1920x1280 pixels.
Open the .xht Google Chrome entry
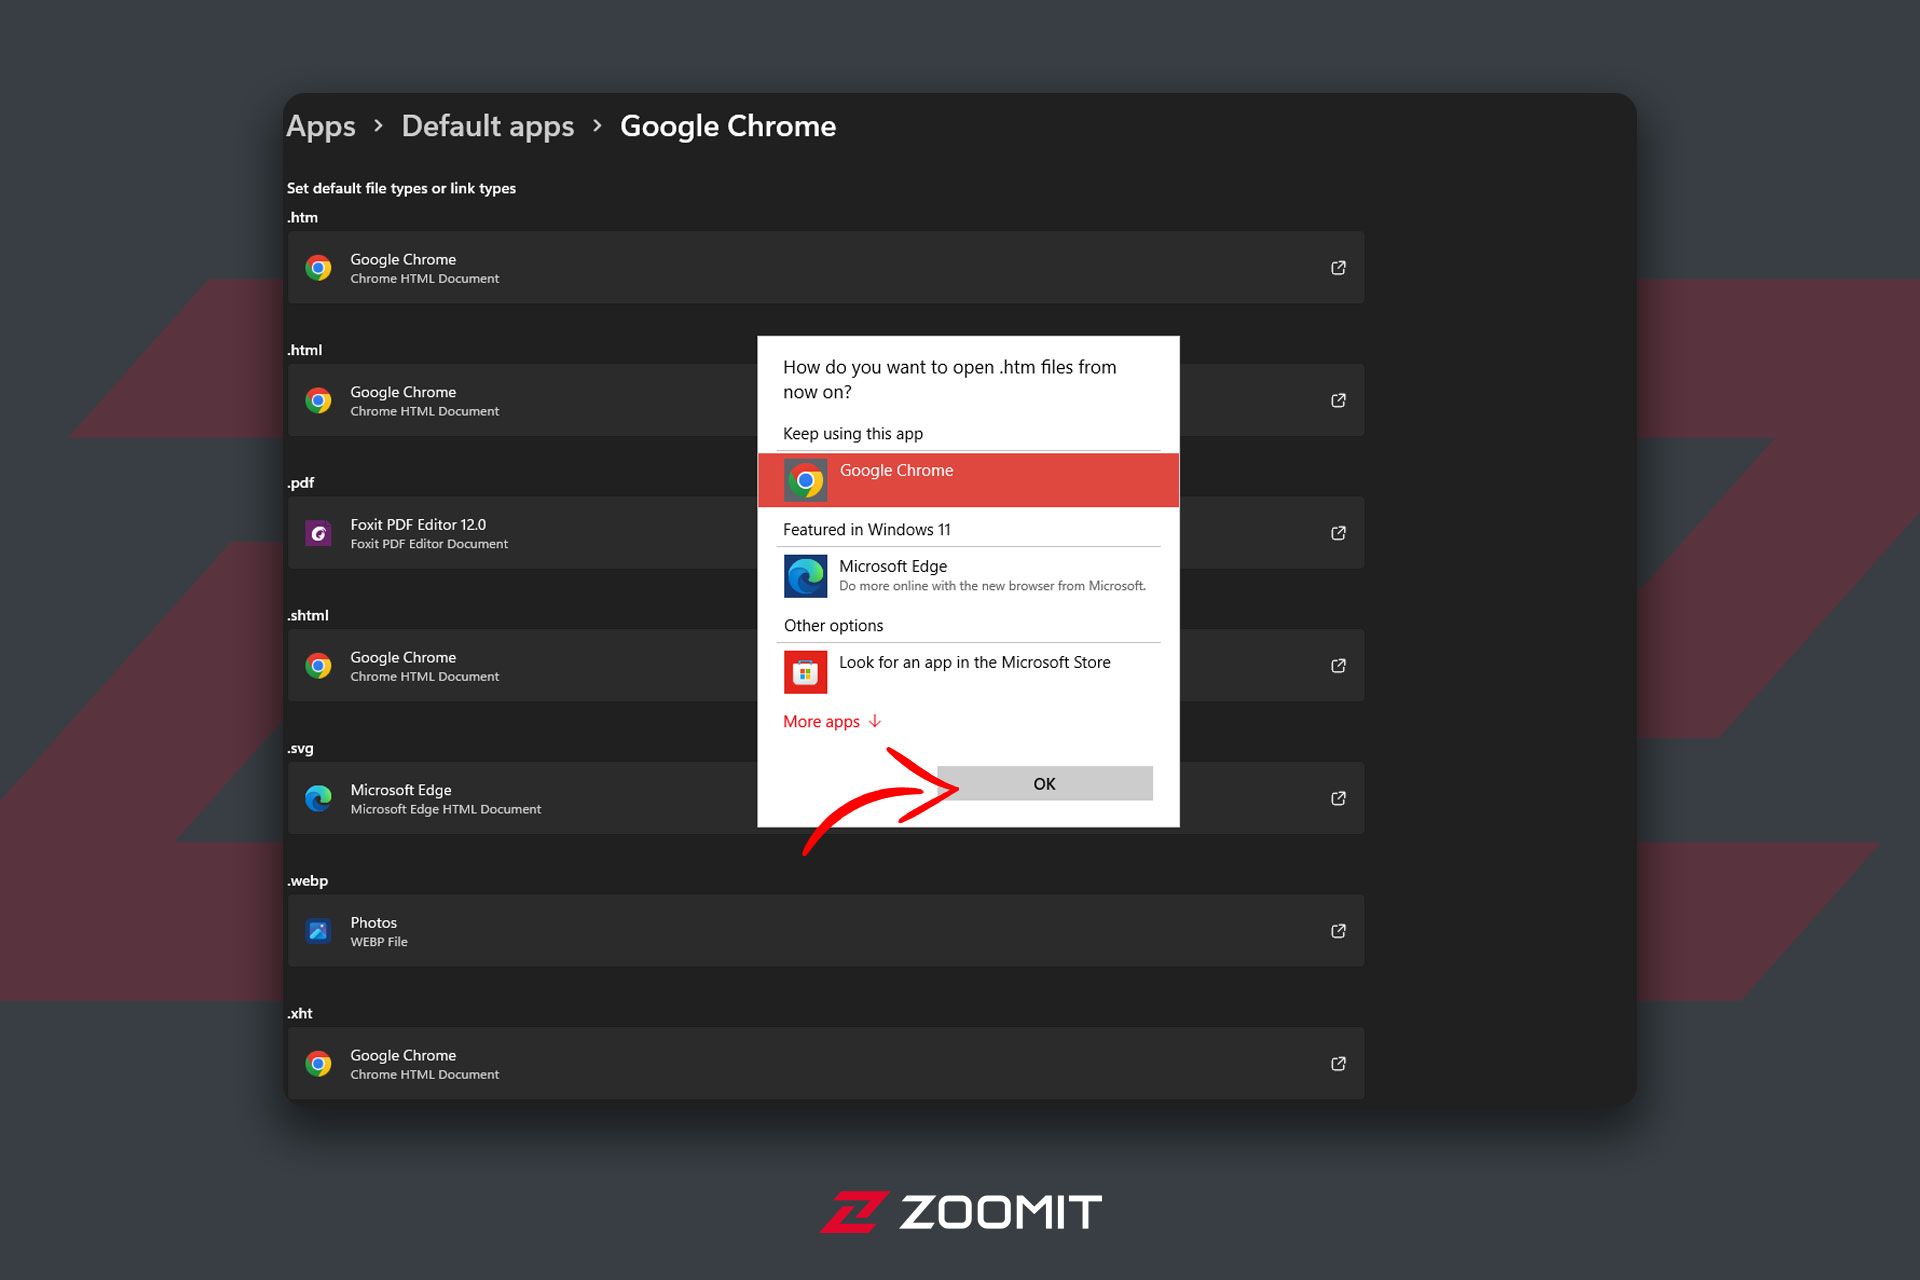coord(826,1064)
